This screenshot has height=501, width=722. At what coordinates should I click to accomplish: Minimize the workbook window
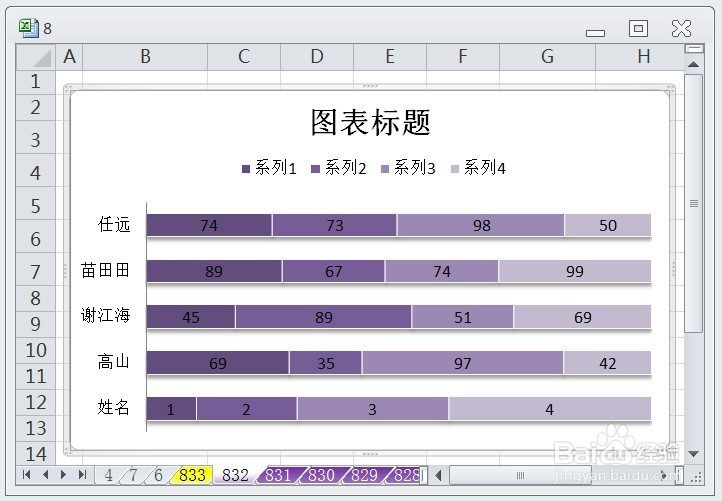coord(595,33)
